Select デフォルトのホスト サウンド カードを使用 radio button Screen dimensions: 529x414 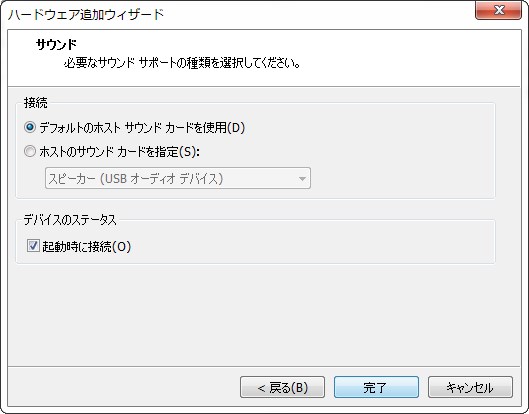30,128
